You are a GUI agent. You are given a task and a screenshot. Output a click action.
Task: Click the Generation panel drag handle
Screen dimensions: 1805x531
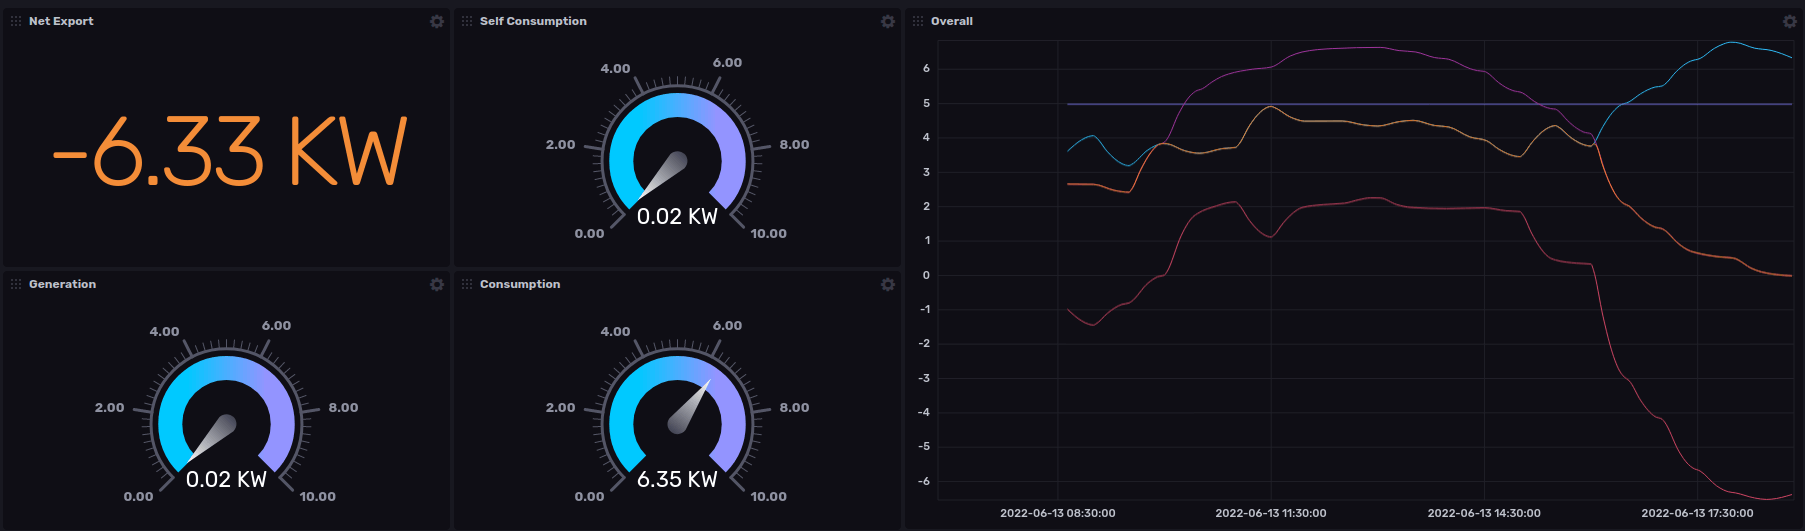click(16, 284)
